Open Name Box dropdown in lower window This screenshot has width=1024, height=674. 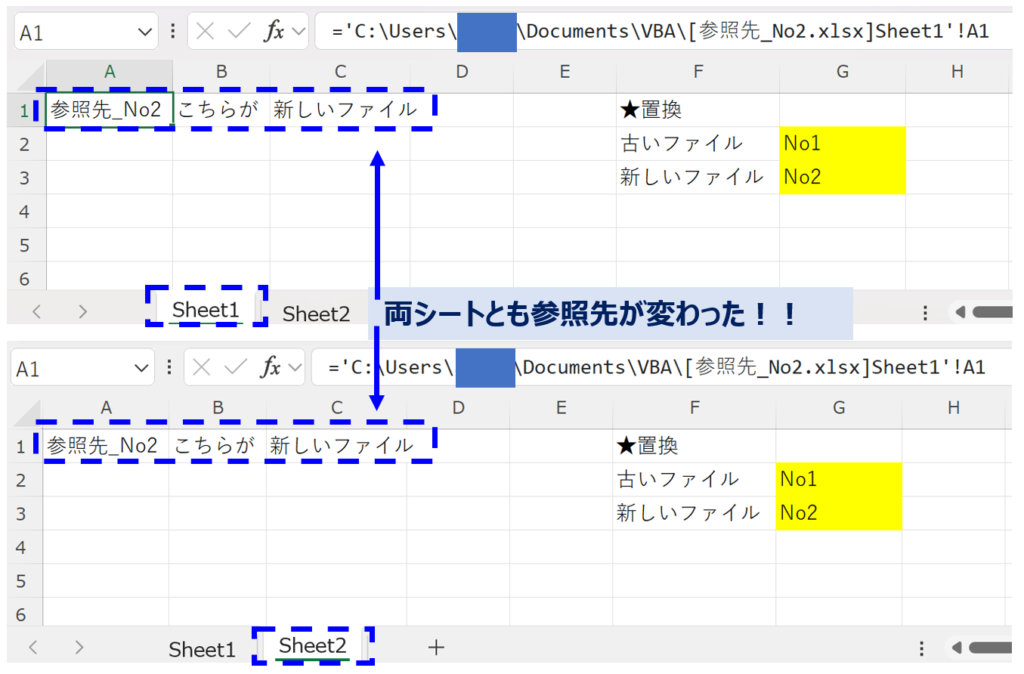click(140, 368)
